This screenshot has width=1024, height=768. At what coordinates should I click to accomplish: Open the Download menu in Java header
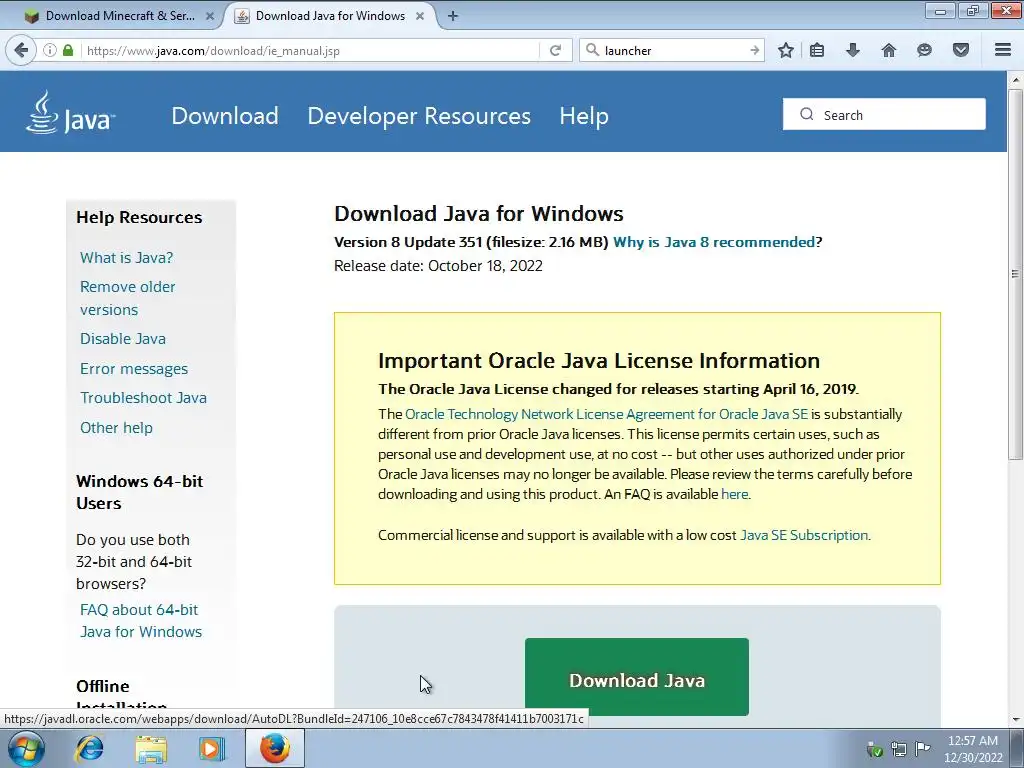coord(225,116)
